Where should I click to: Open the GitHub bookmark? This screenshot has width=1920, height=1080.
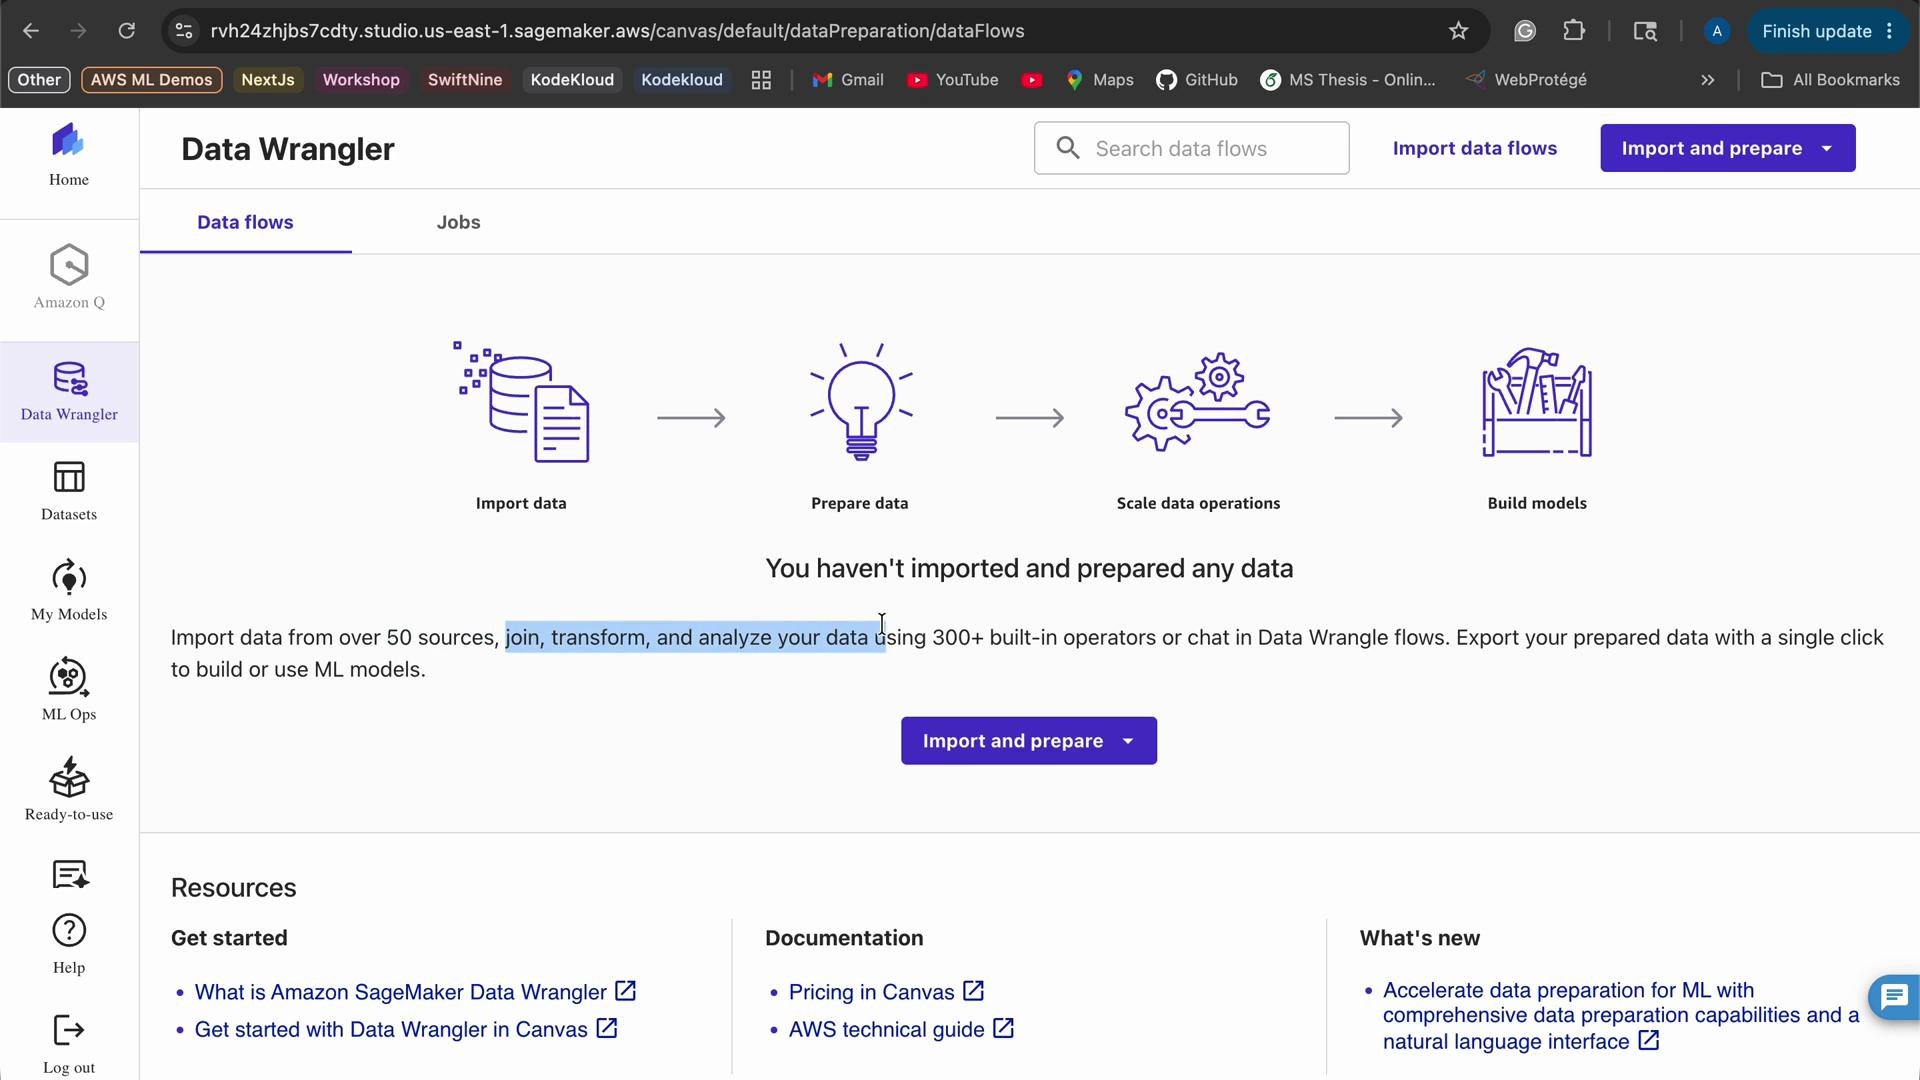(x=1196, y=80)
